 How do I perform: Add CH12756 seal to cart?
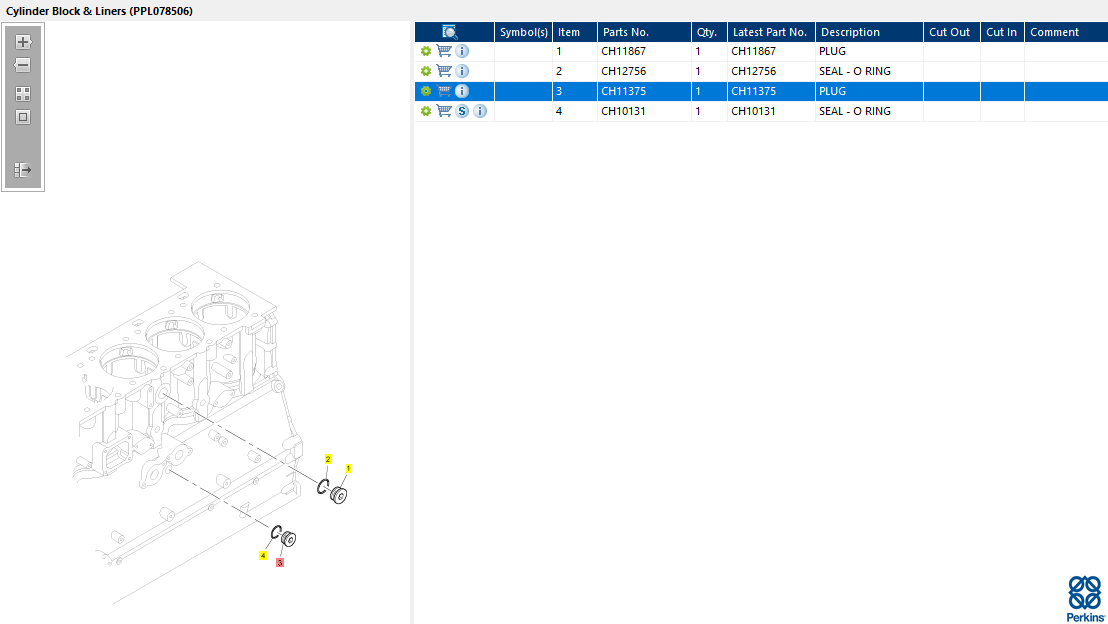pos(444,71)
